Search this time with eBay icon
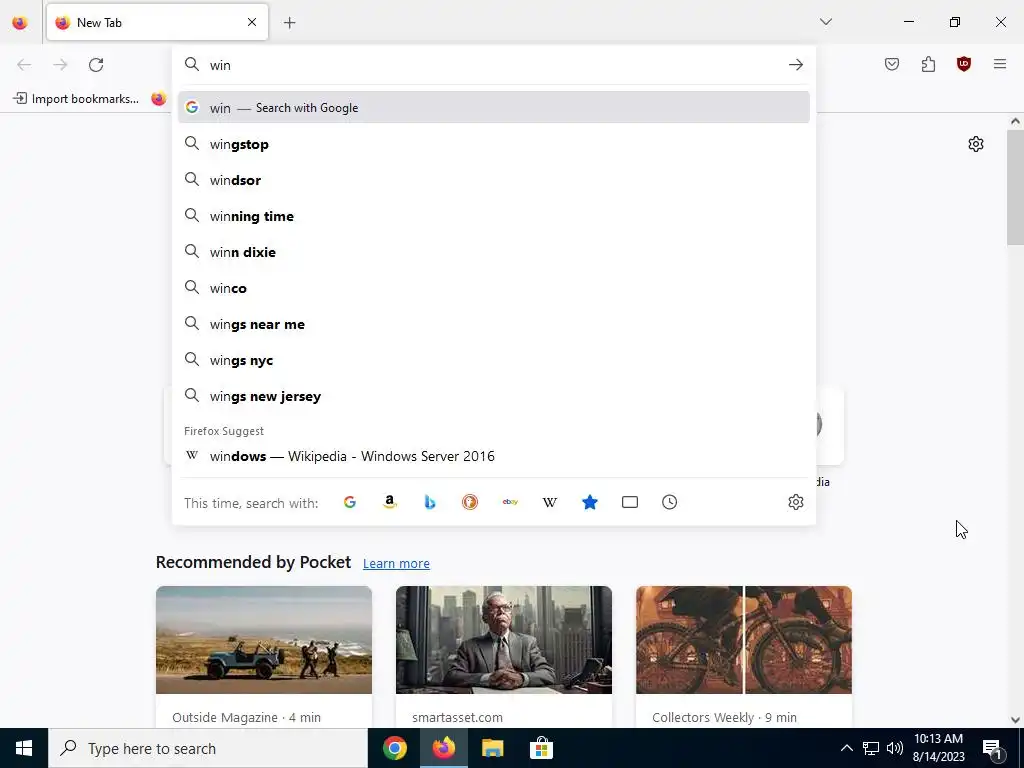 click(510, 502)
